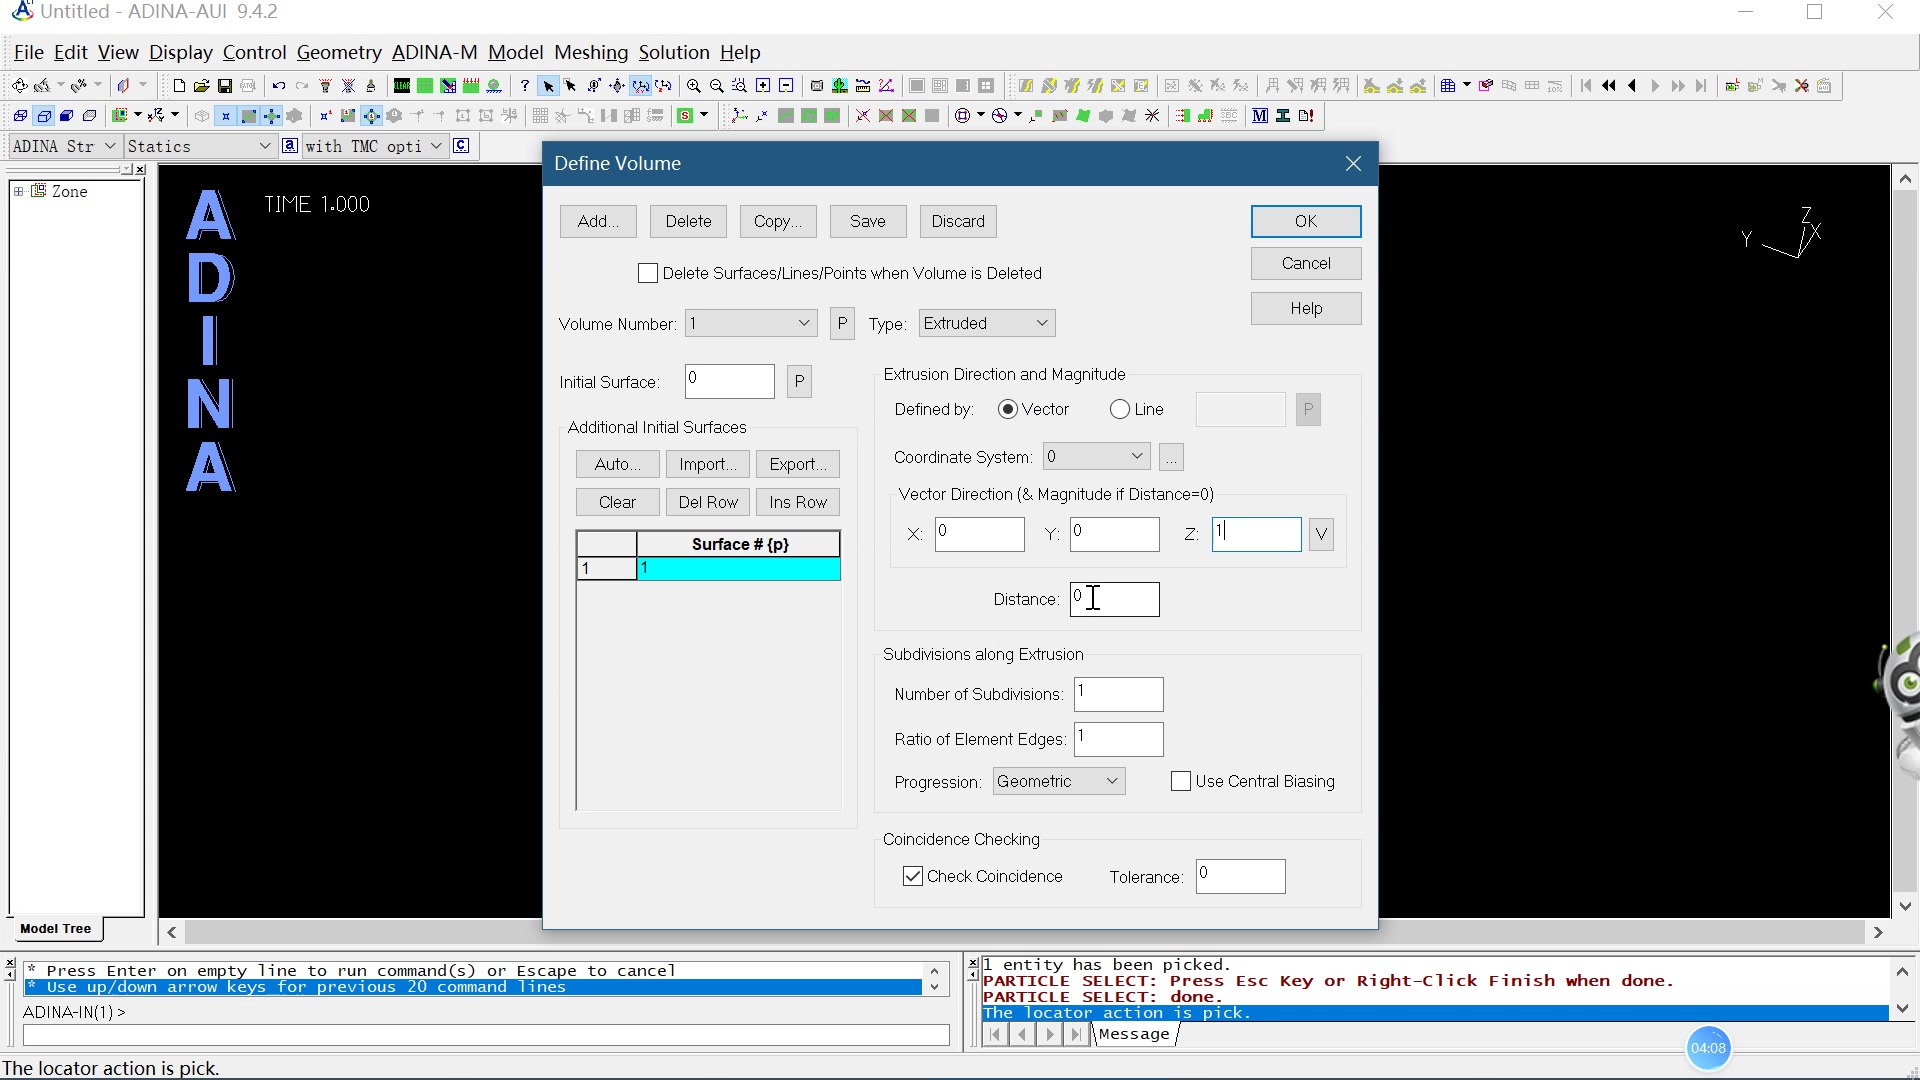Open the Geometry menu

(339, 51)
